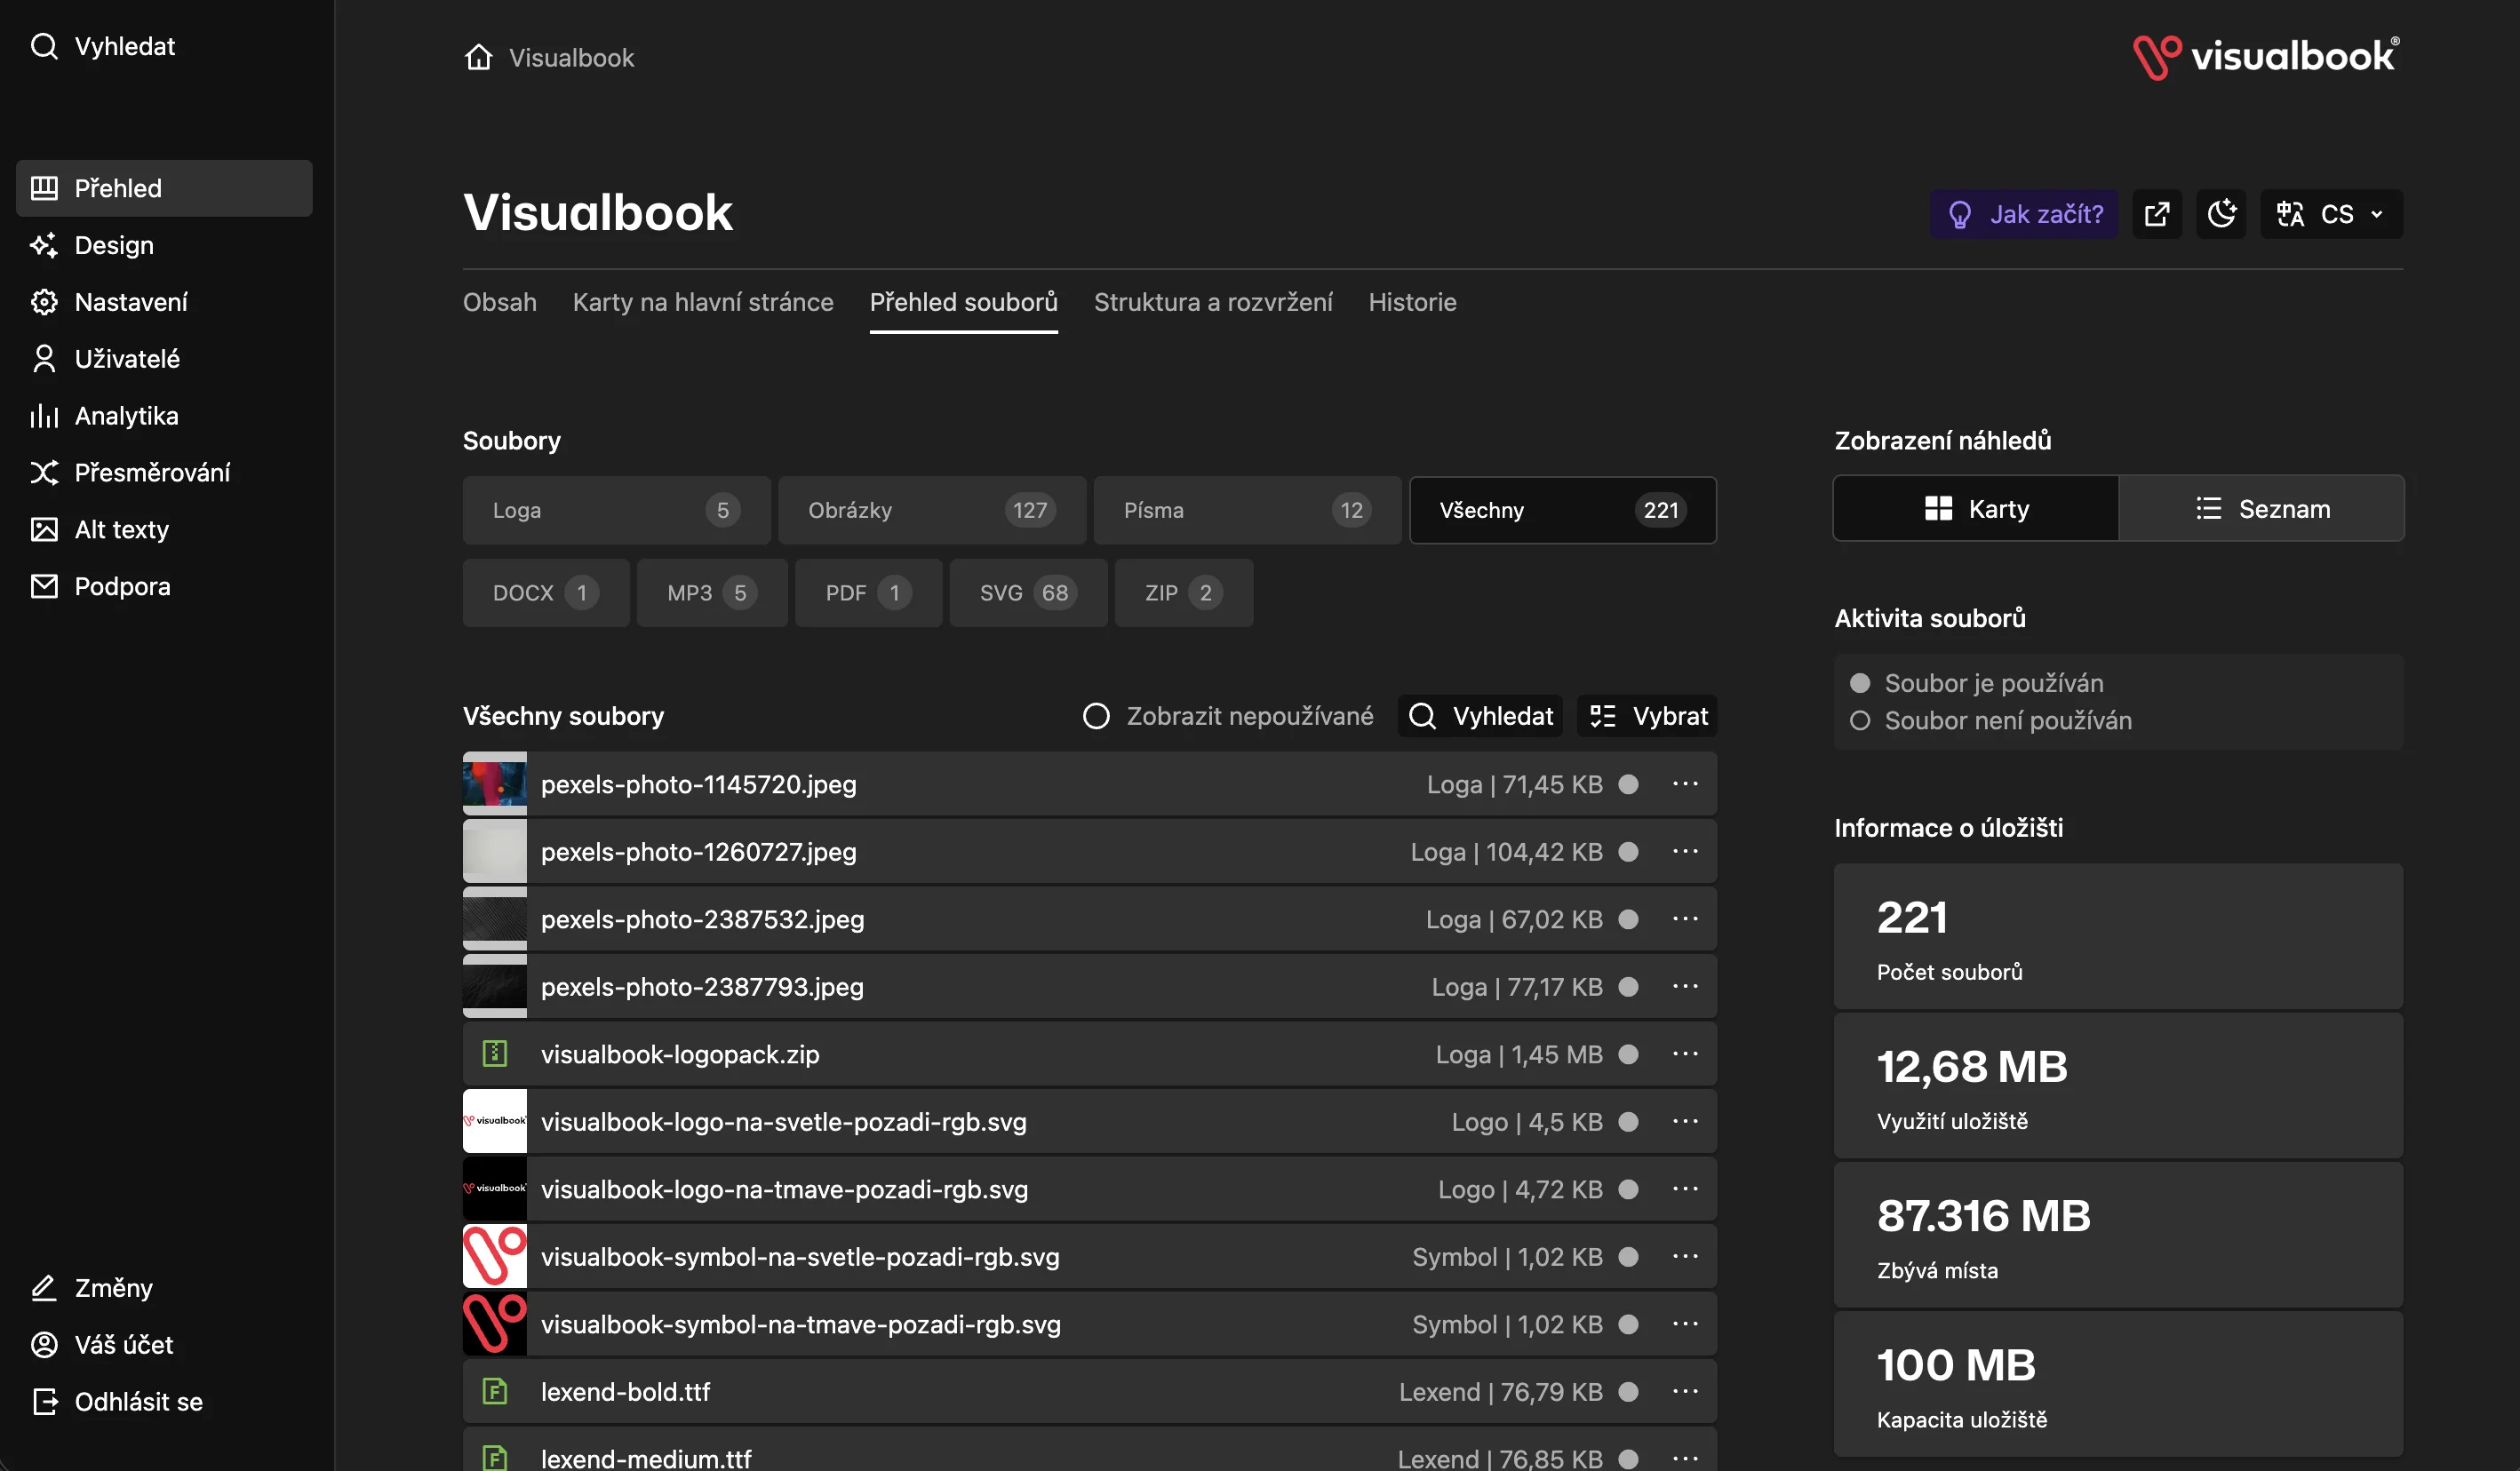The width and height of the screenshot is (2520, 1471).
Task: Click the Visualbook breadcrumb link
Action: point(571,57)
